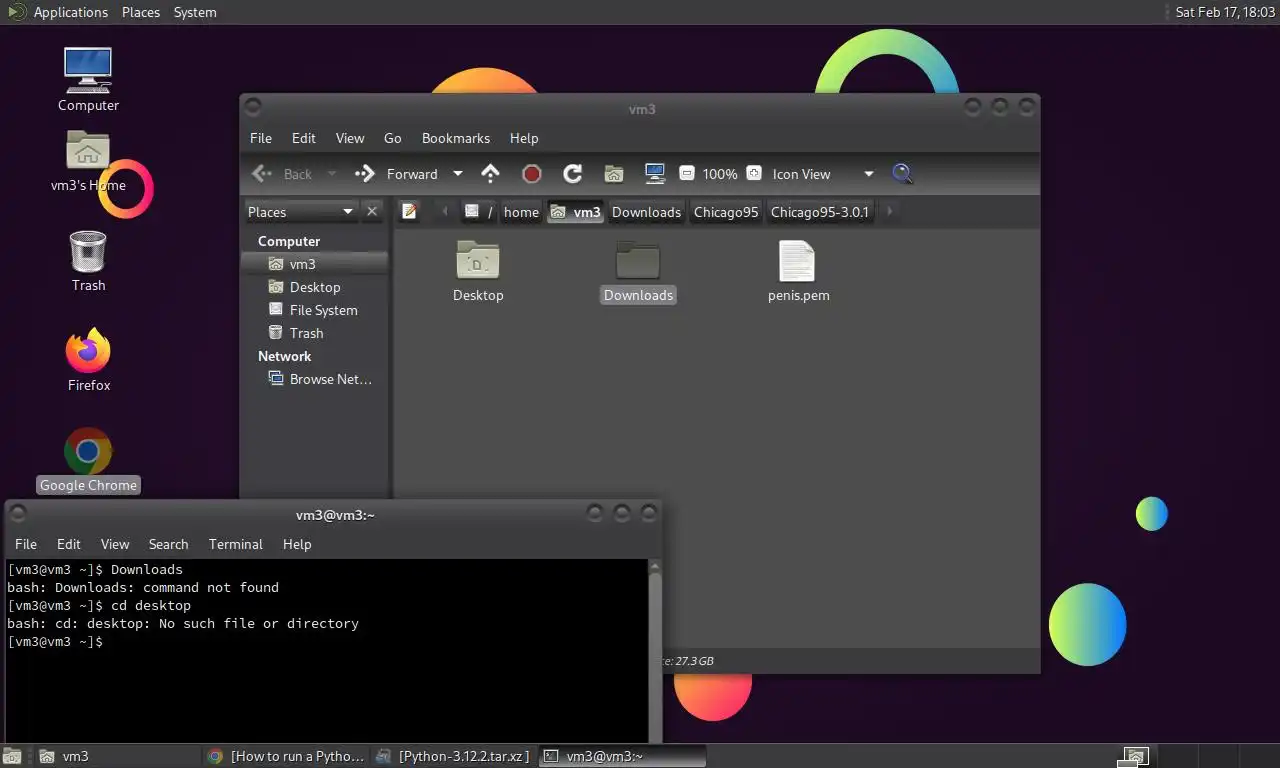The image size is (1280, 768).
Task: Toggle text-based location bar pencil icon
Action: click(x=409, y=211)
